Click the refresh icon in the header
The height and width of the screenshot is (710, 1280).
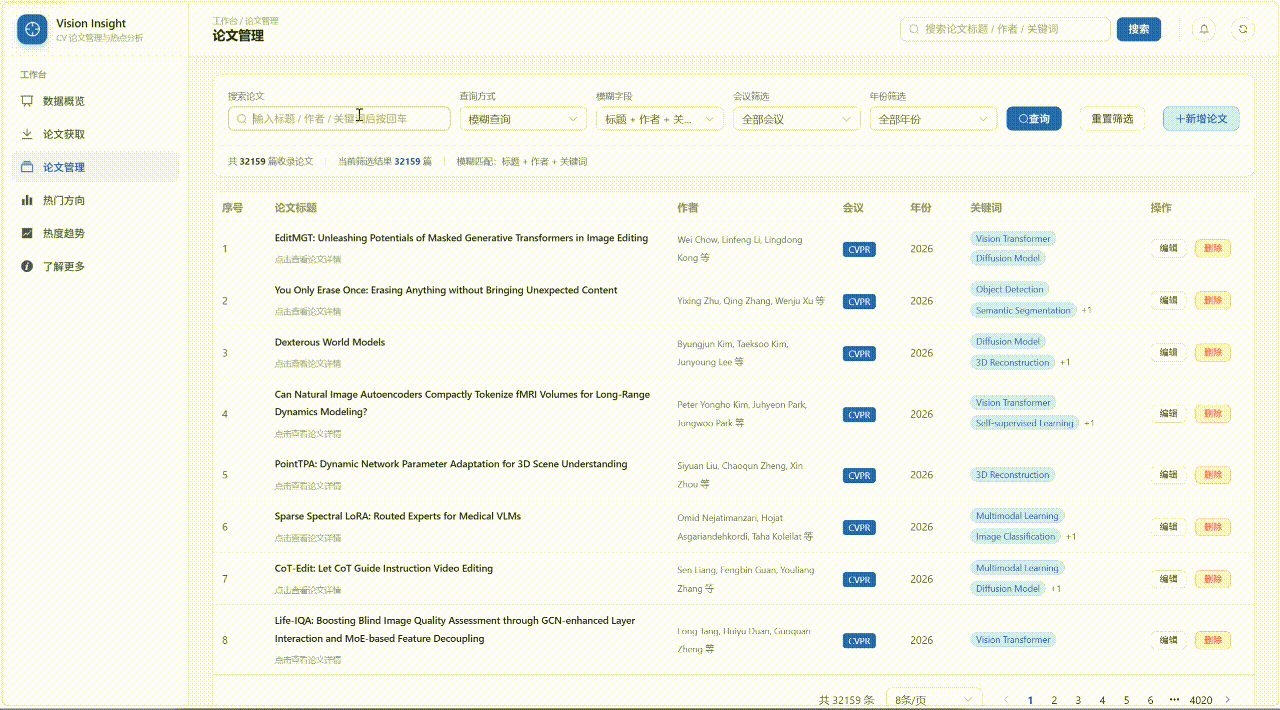[1243, 29]
